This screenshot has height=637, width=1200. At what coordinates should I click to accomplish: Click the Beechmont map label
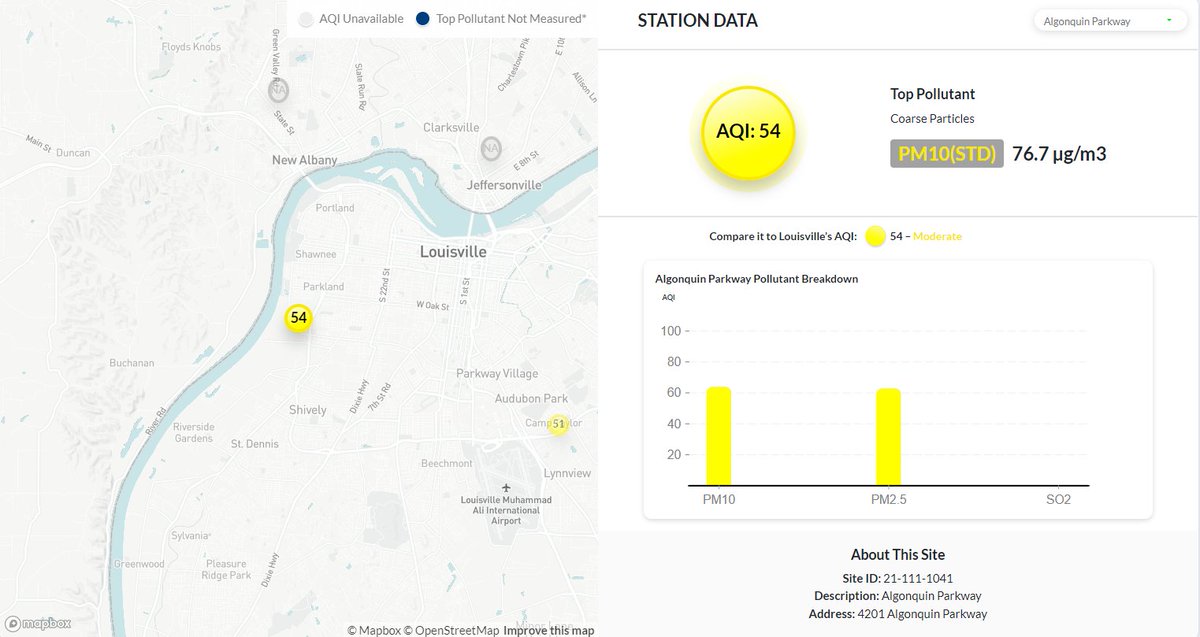click(447, 464)
